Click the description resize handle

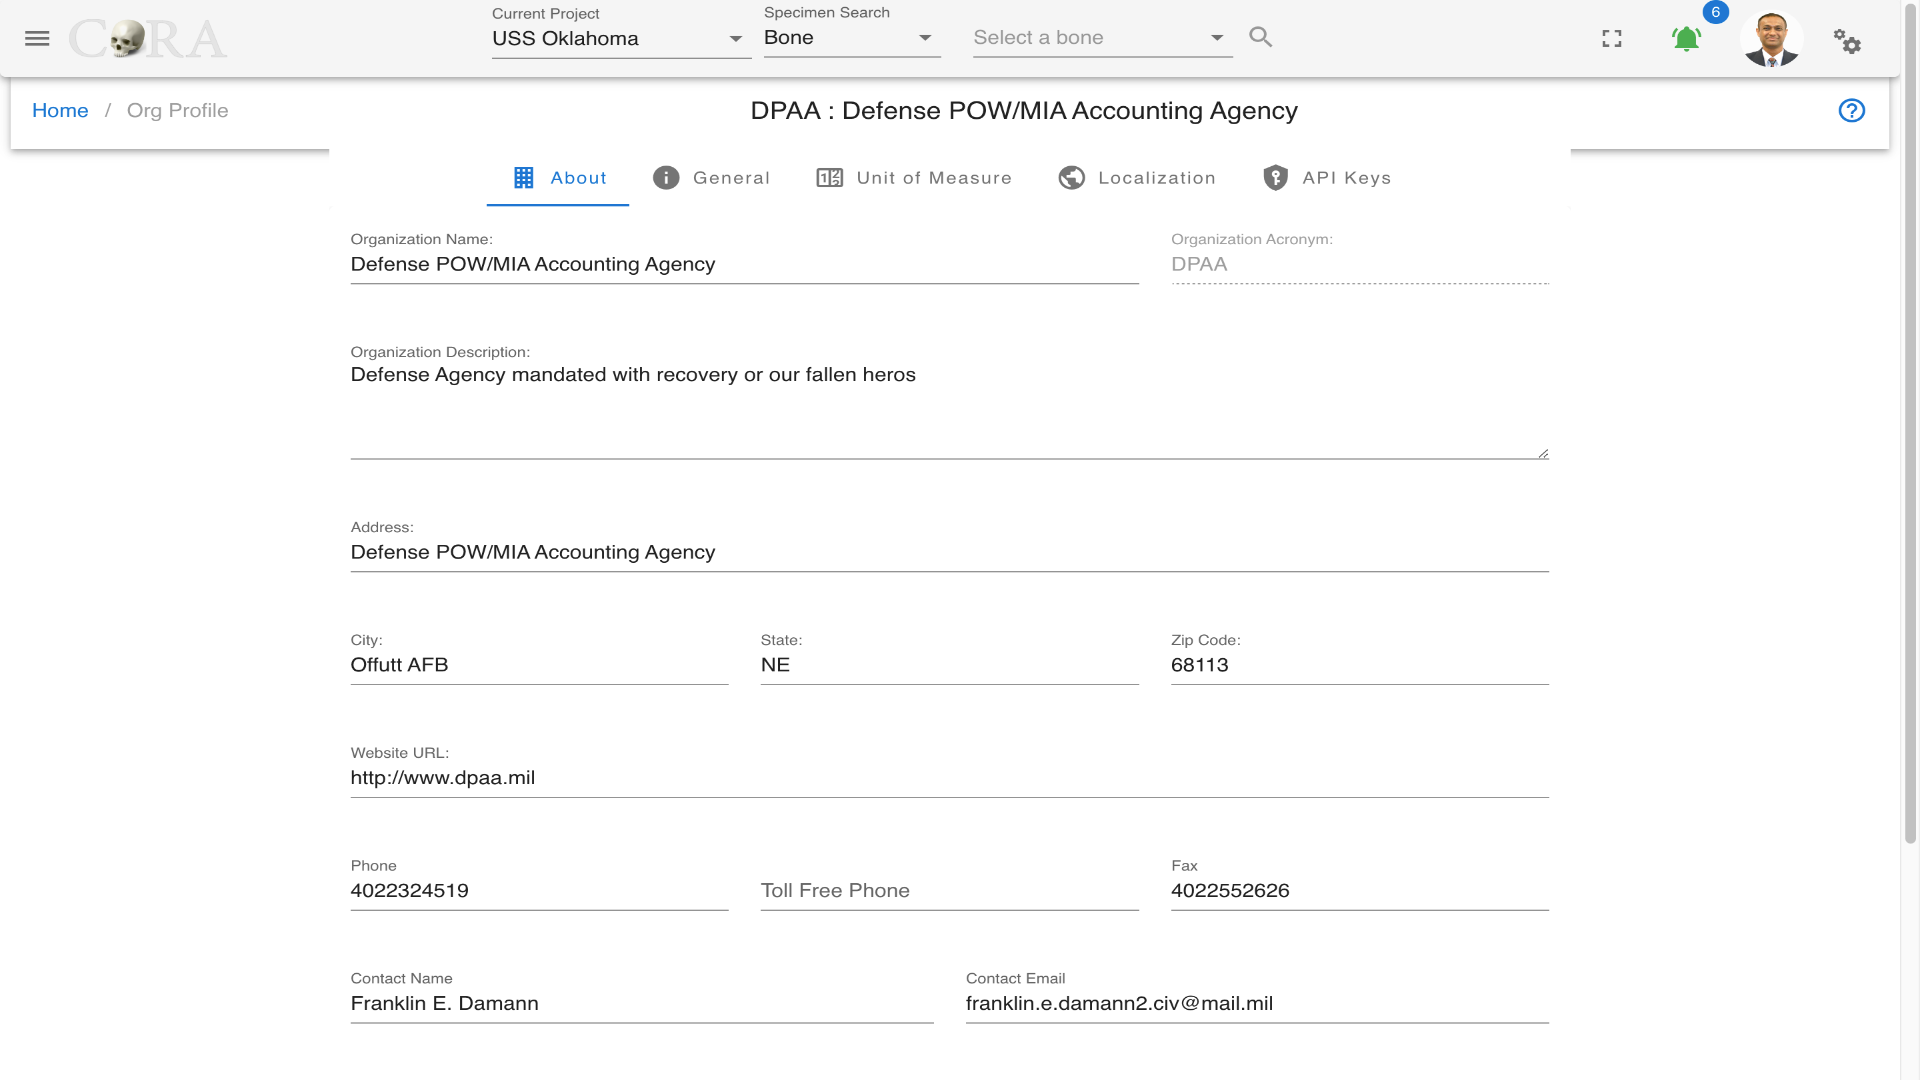pos(1543,453)
